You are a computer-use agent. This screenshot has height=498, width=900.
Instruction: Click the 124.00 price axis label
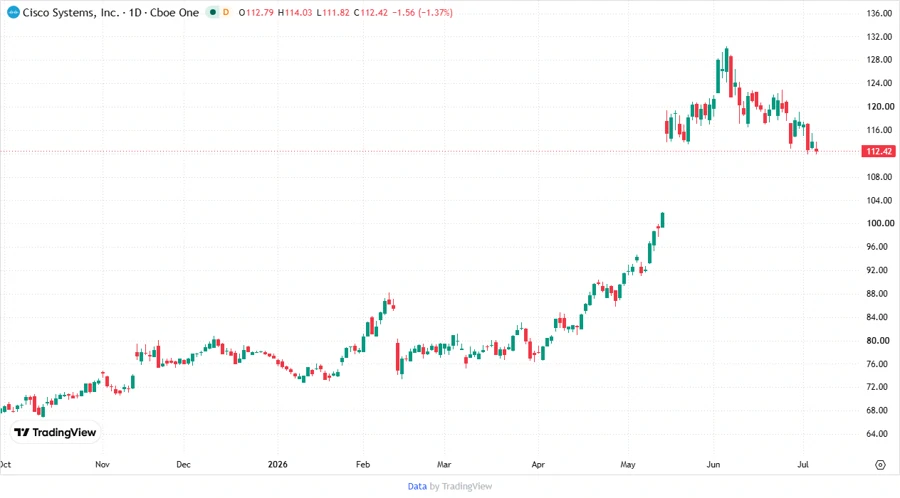[x=879, y=83]
